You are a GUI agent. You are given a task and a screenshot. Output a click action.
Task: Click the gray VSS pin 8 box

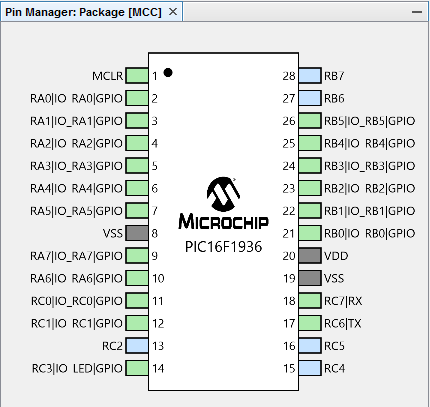[137, 233]
